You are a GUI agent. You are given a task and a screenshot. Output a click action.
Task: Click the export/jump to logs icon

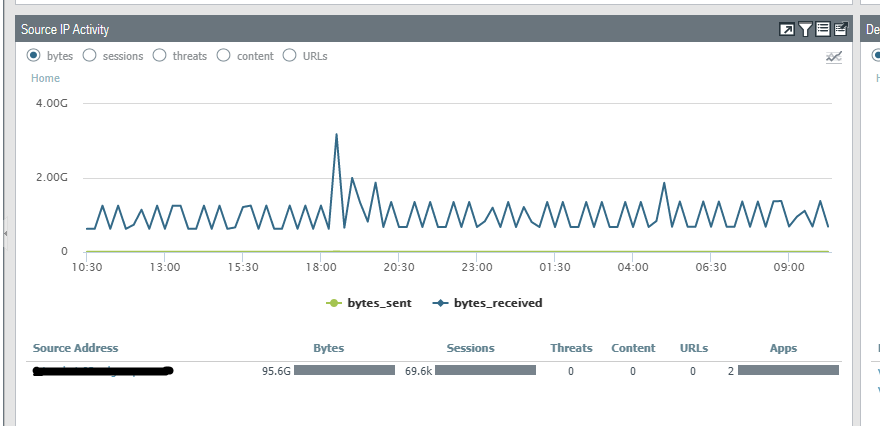[841, 30]
